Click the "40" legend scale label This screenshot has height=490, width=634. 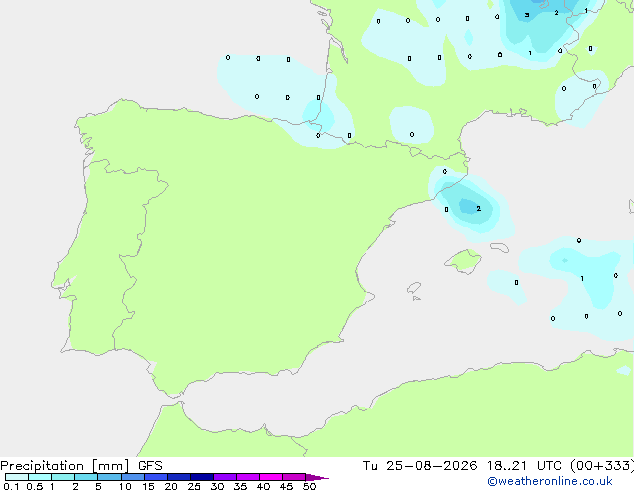pos(263,486)
